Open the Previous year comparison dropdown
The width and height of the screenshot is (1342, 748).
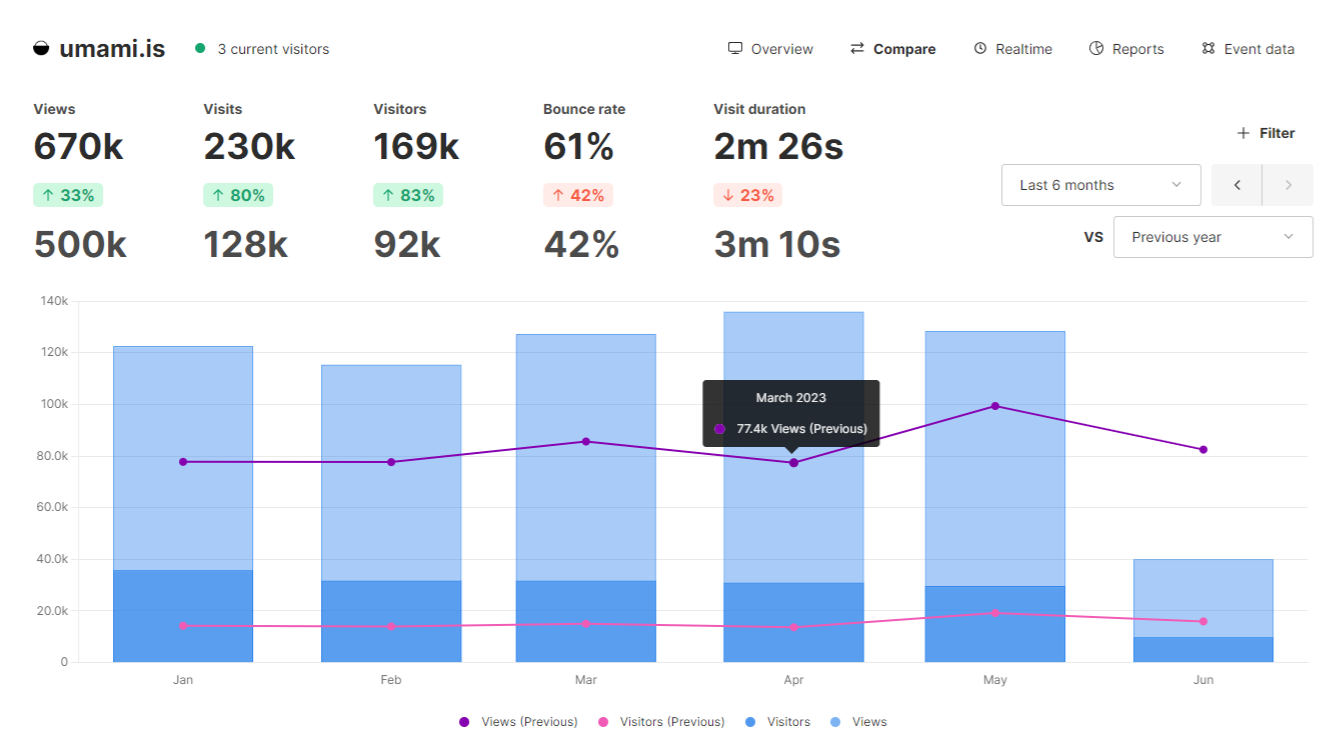[1212, 237]
